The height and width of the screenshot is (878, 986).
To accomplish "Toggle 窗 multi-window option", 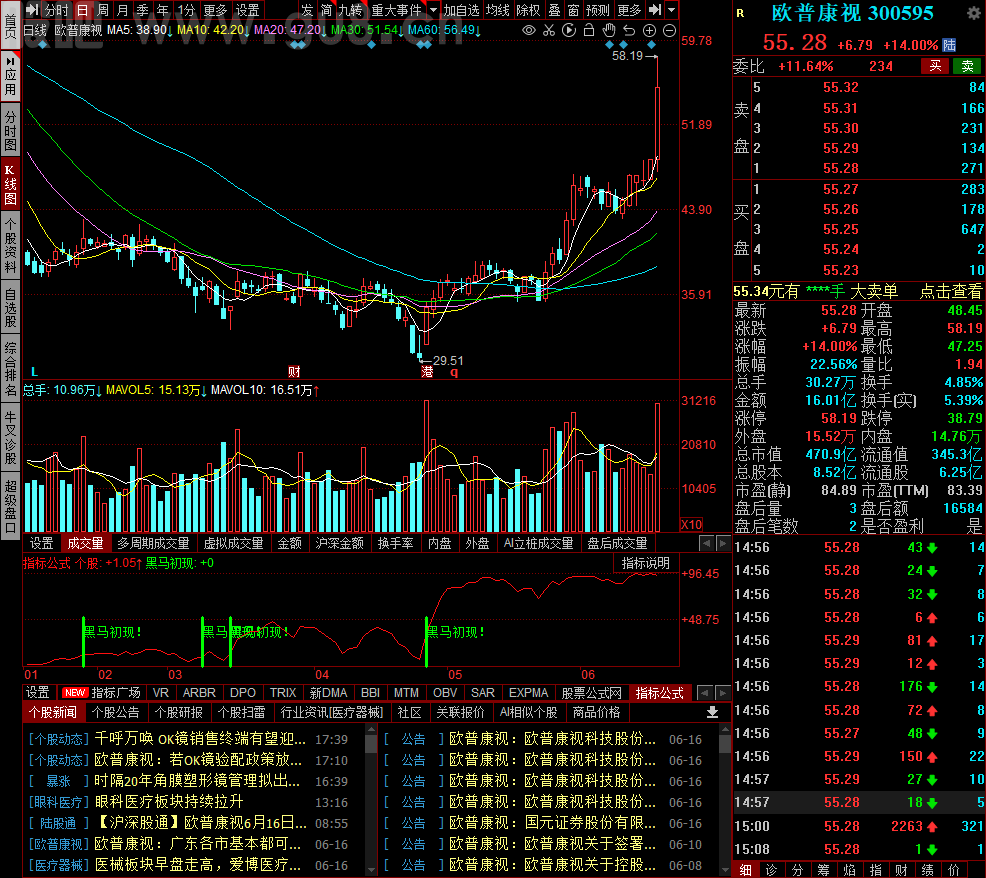I will click(573, 10).
